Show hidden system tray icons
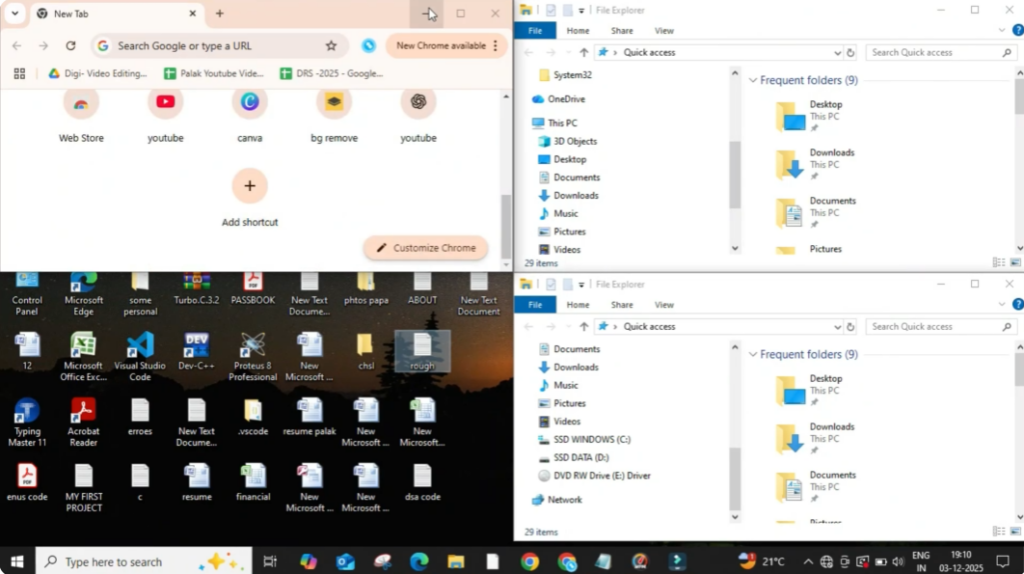 click(806, 562)
